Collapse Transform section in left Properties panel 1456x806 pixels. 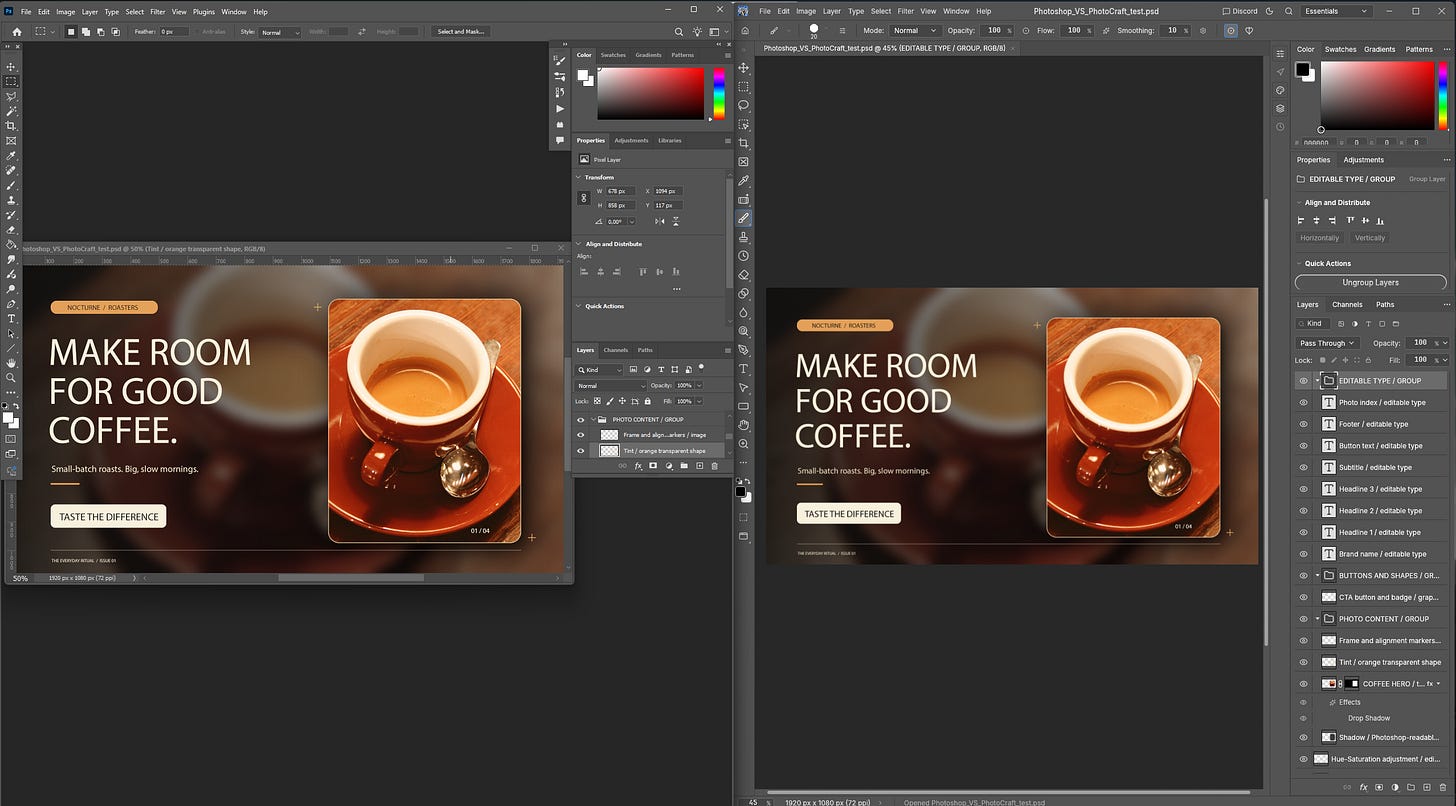(579, 177)
